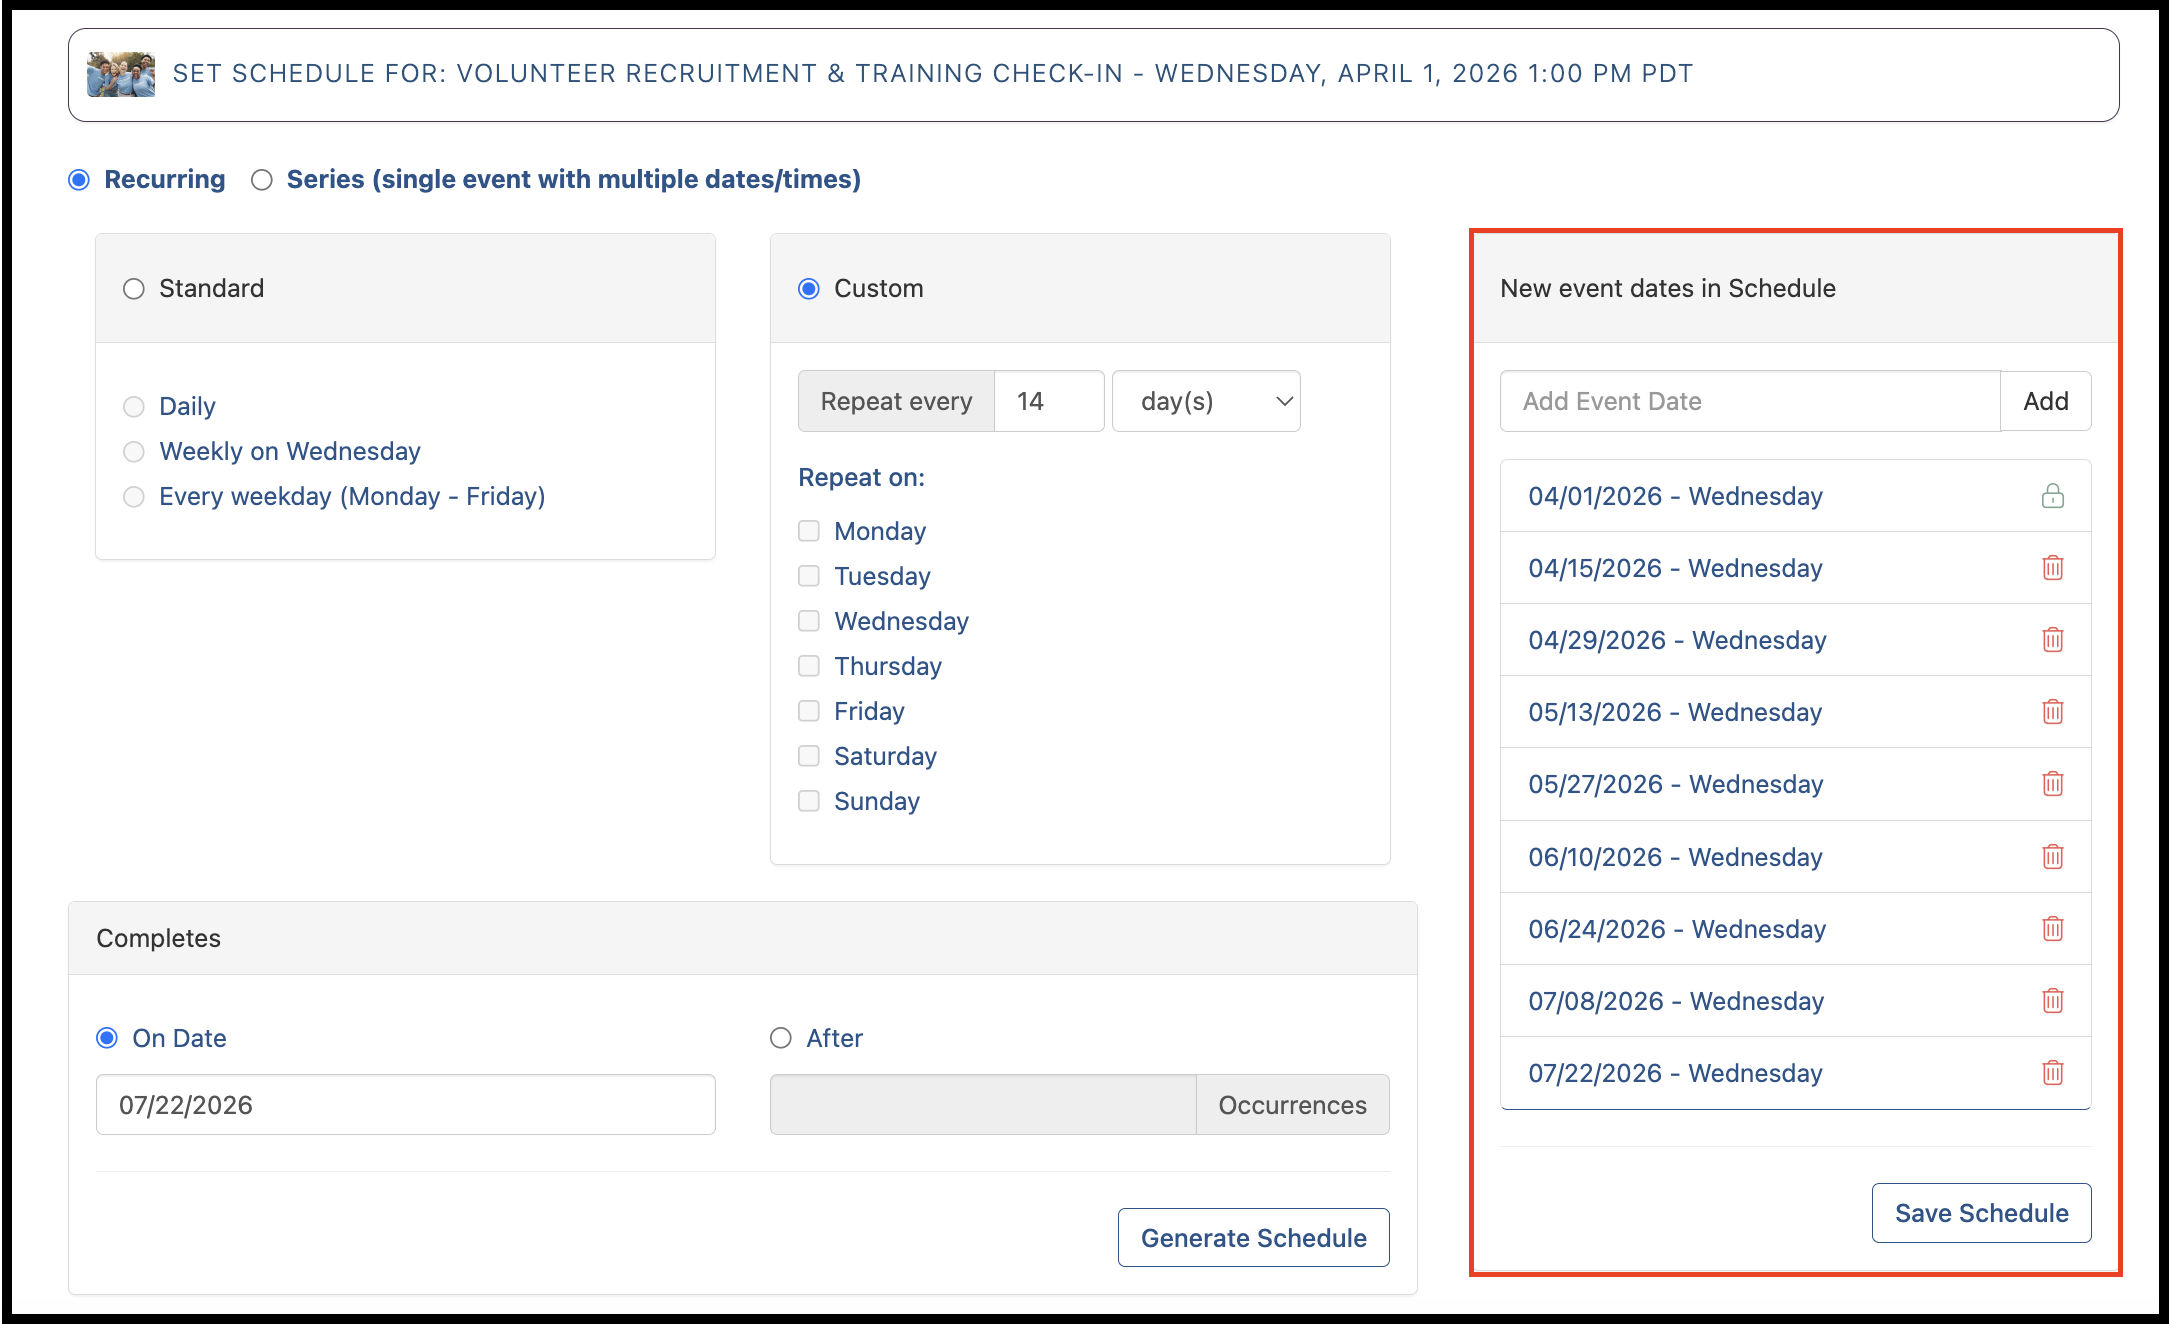2170x1324 pixels.
Task: Select the After completion radio
Action: coord(781,1038)
